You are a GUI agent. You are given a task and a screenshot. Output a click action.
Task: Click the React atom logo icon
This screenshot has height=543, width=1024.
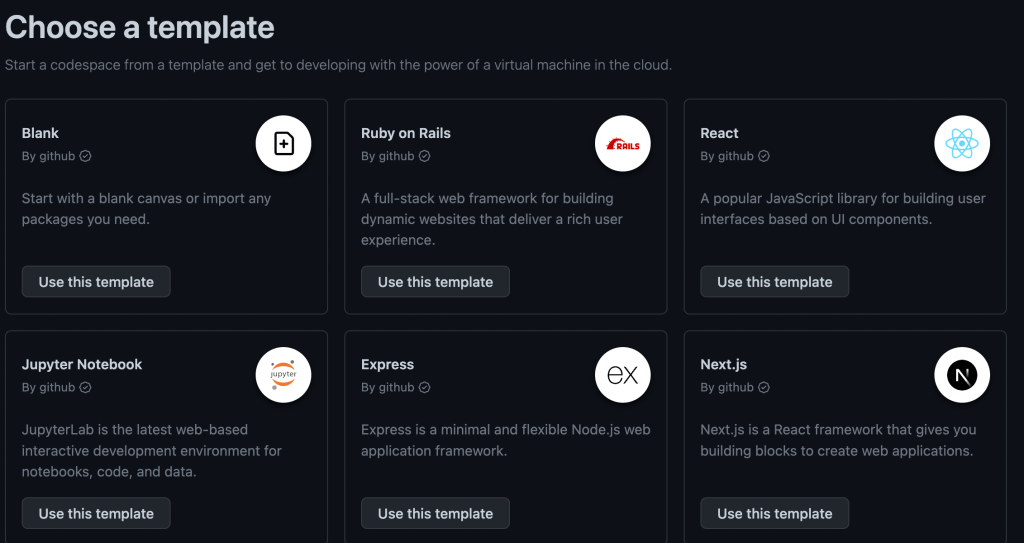point(962,144)
